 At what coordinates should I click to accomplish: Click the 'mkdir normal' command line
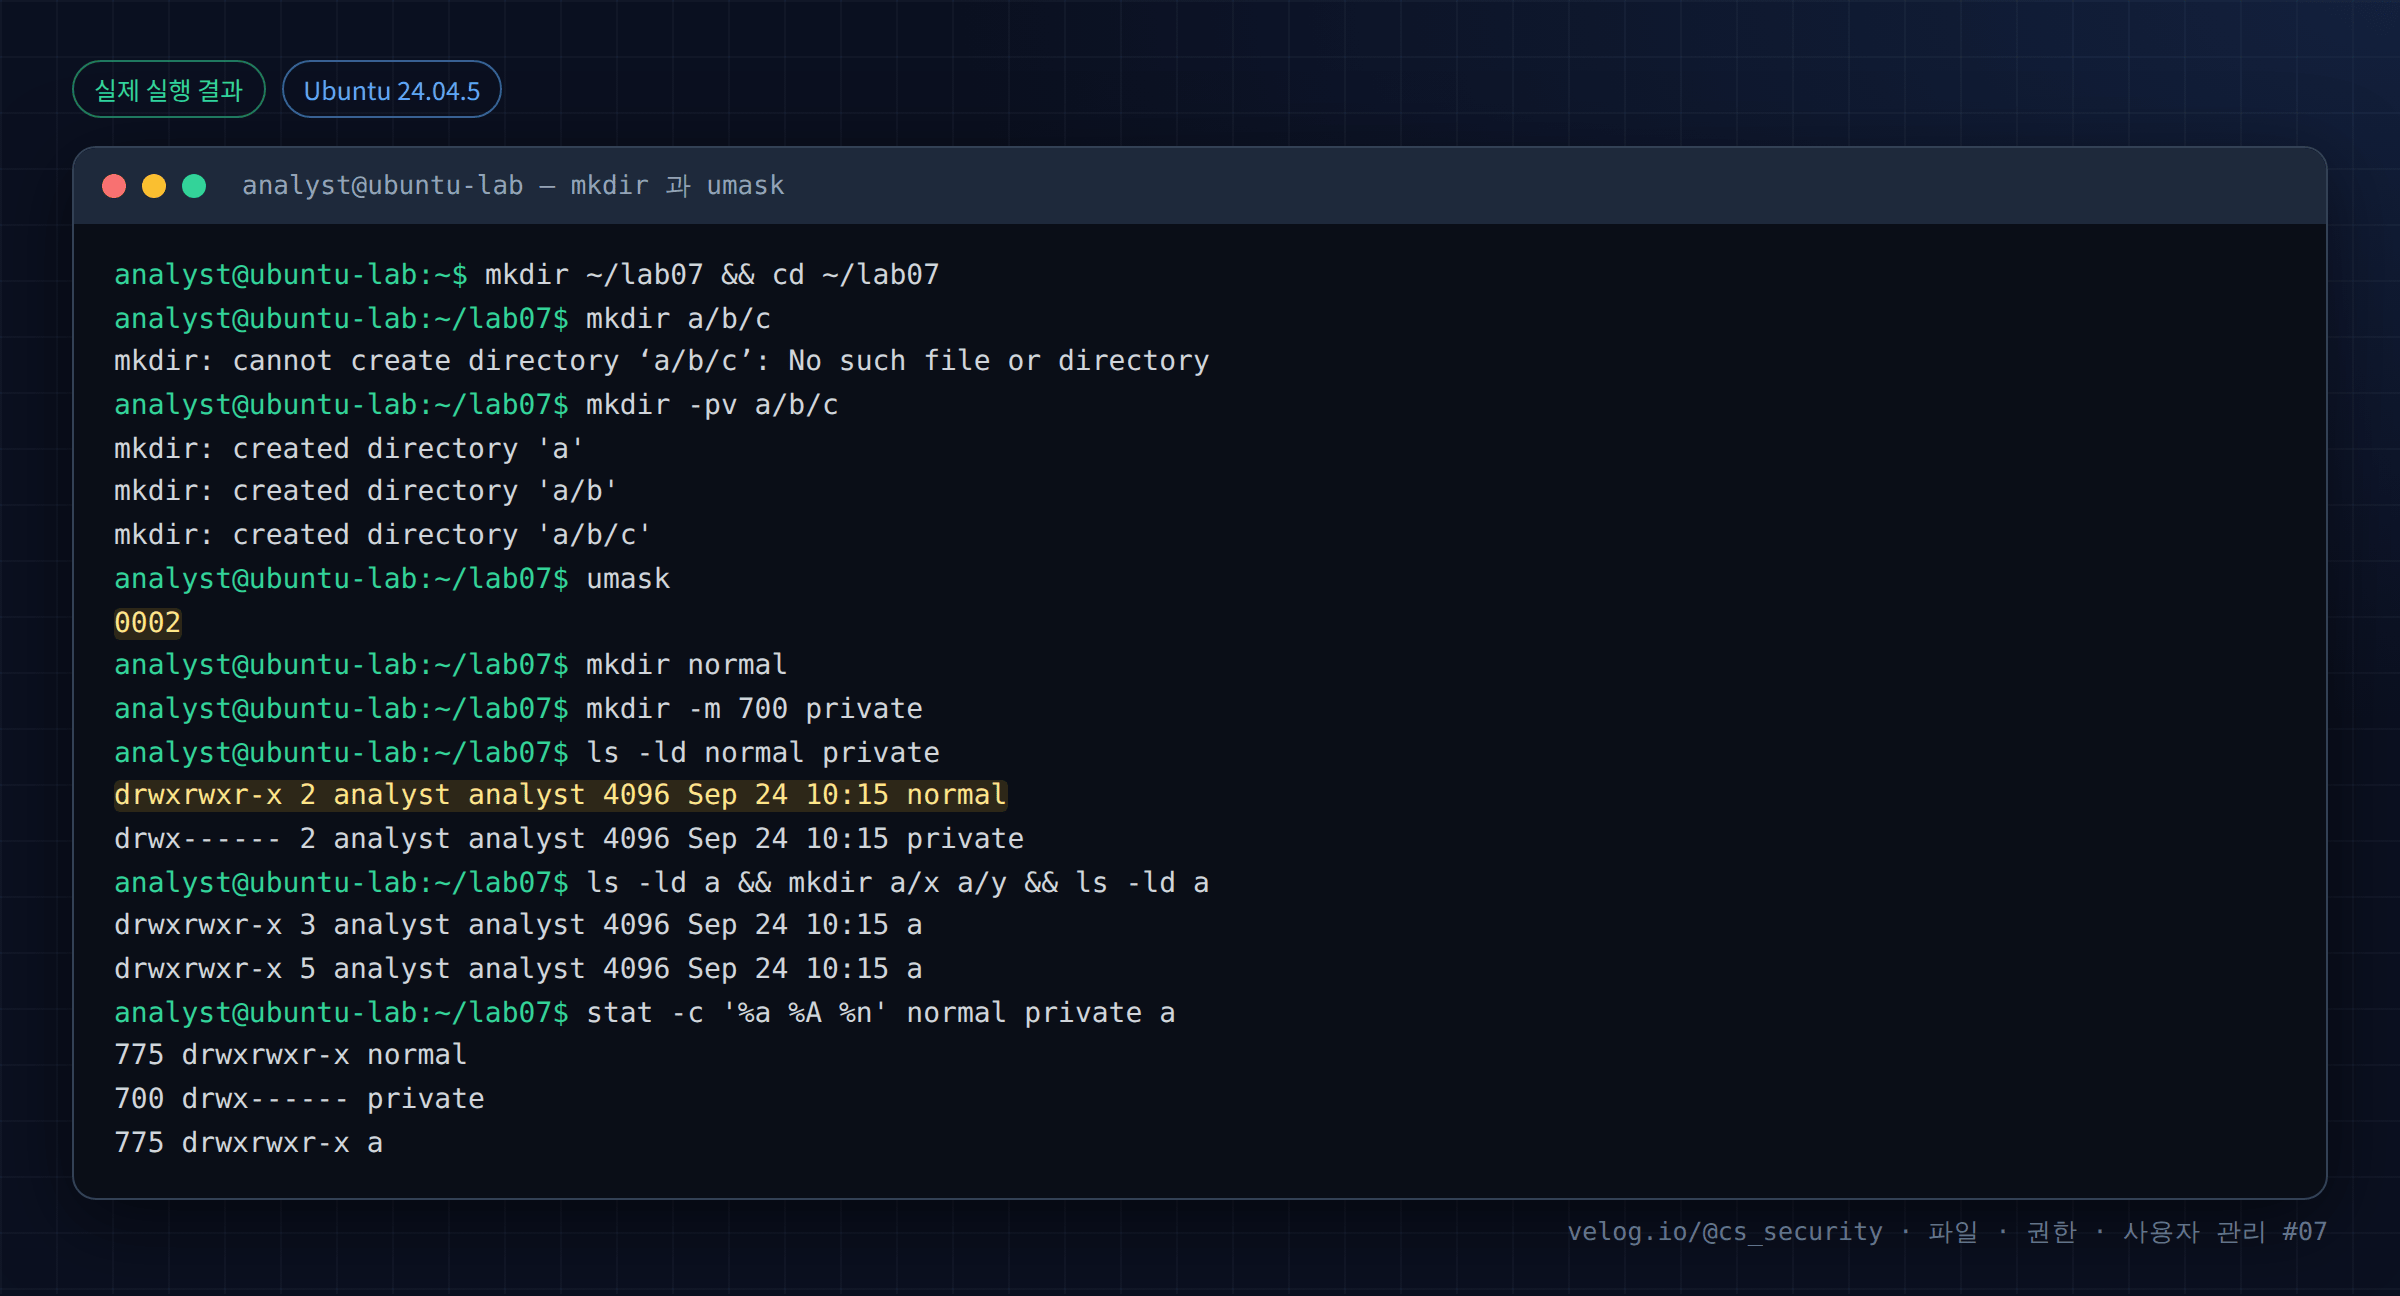tap(451, 665)
